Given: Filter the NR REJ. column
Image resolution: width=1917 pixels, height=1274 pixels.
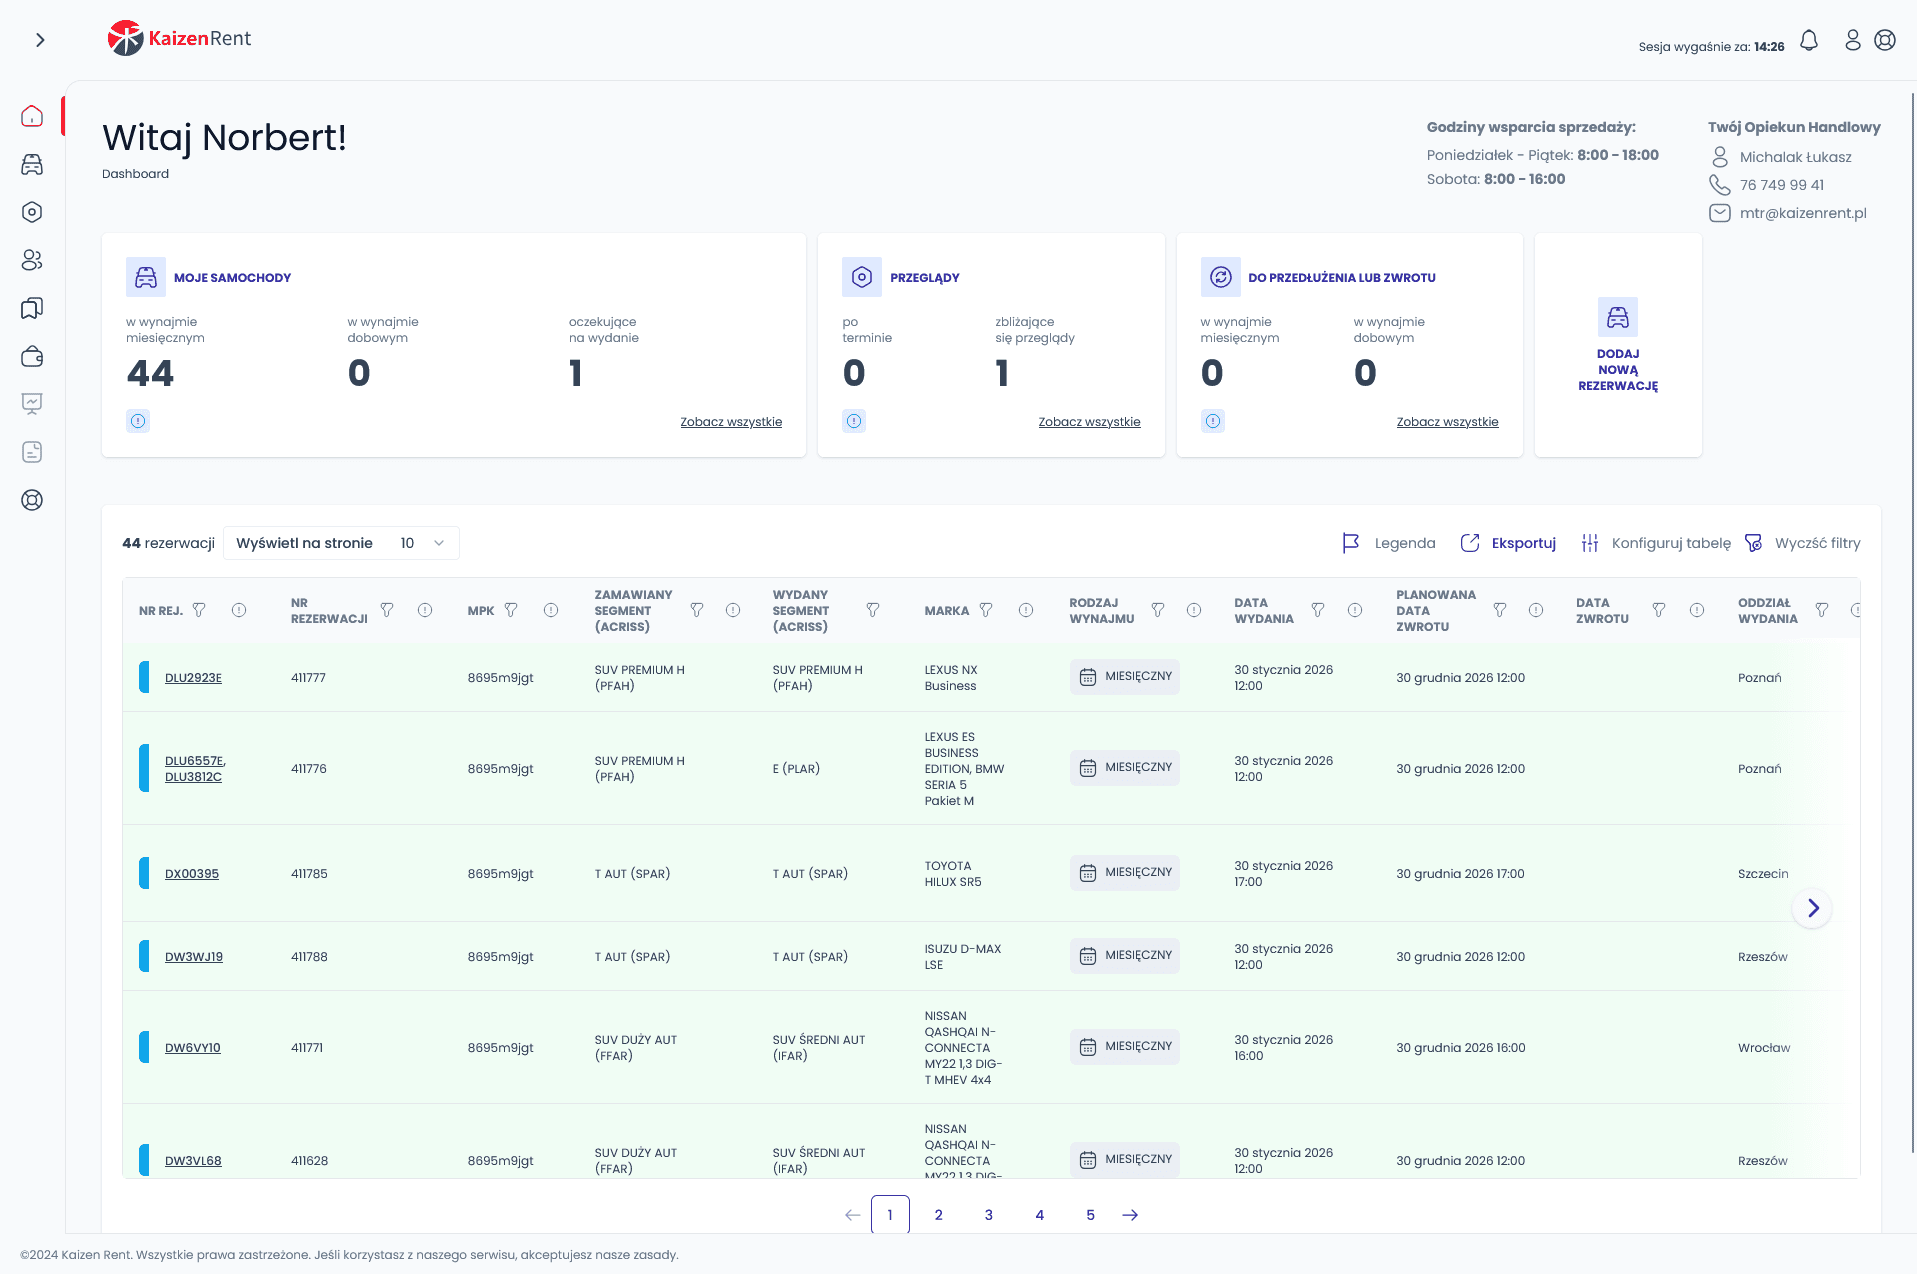Looking at the screenshot, I should point(199,610).
